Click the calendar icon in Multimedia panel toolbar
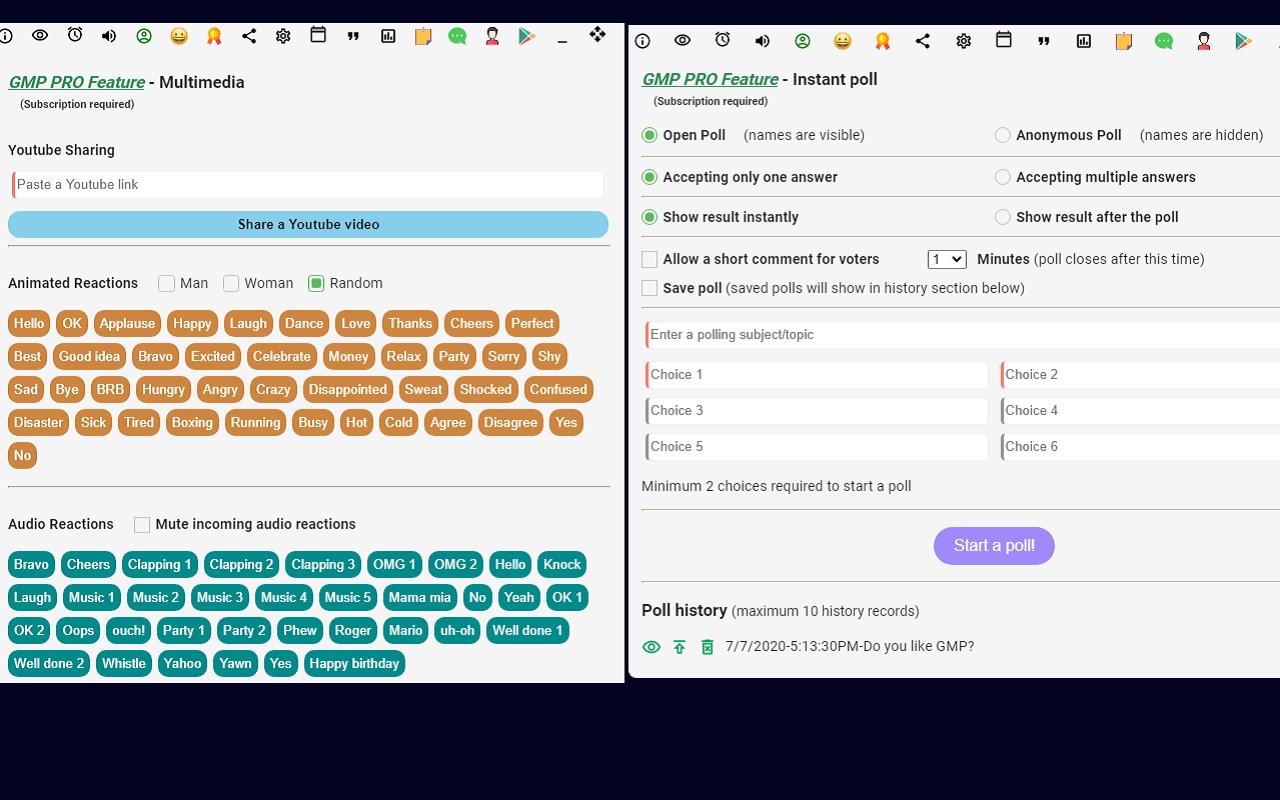This screenshot has height=800, width=1280. click(318, 35)
